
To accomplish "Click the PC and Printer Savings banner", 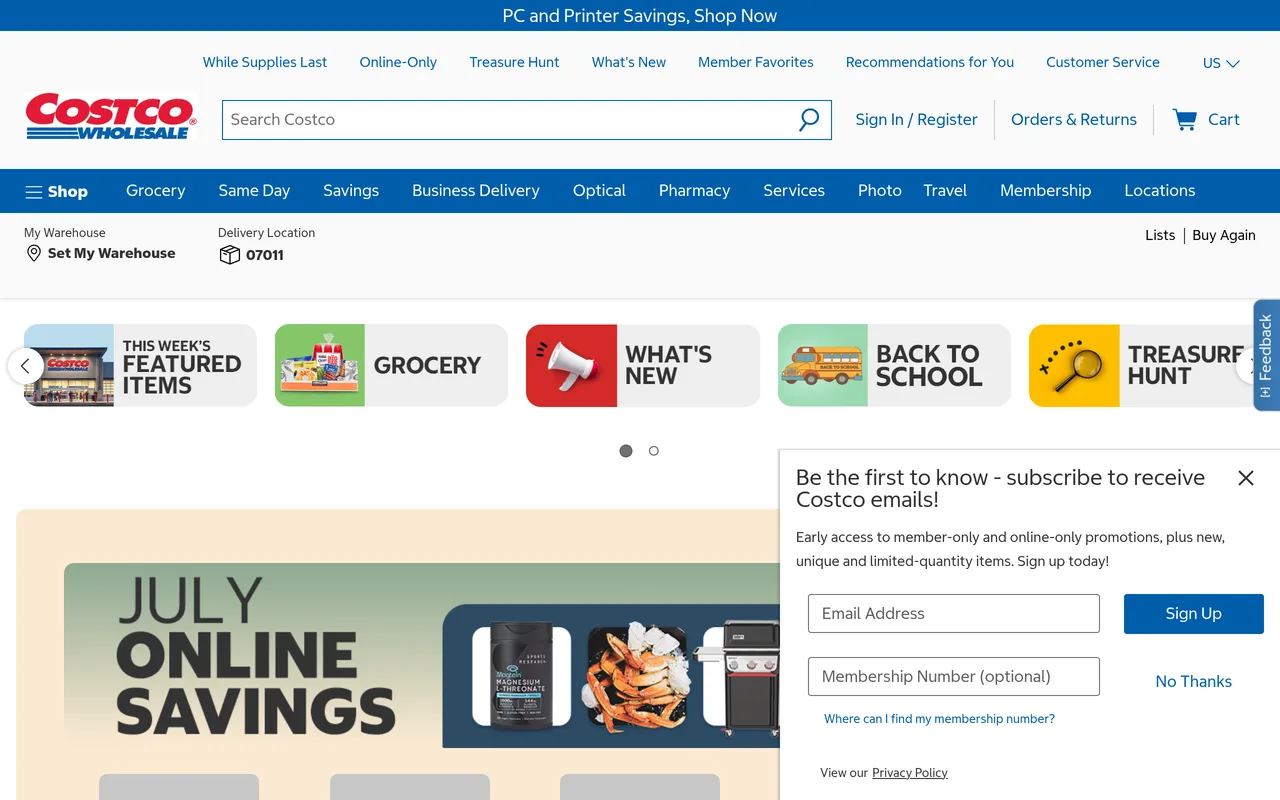I will (640, 16).
